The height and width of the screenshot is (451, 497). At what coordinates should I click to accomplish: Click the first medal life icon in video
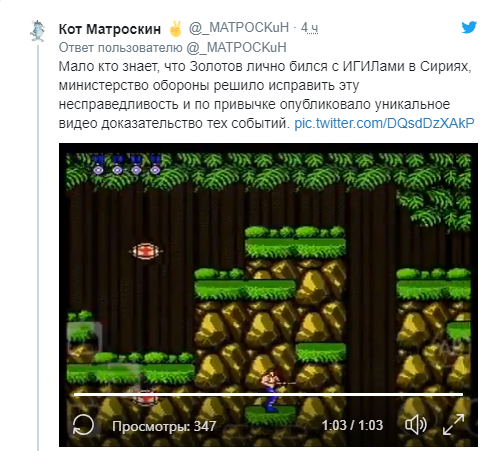(x=98, y=165)
